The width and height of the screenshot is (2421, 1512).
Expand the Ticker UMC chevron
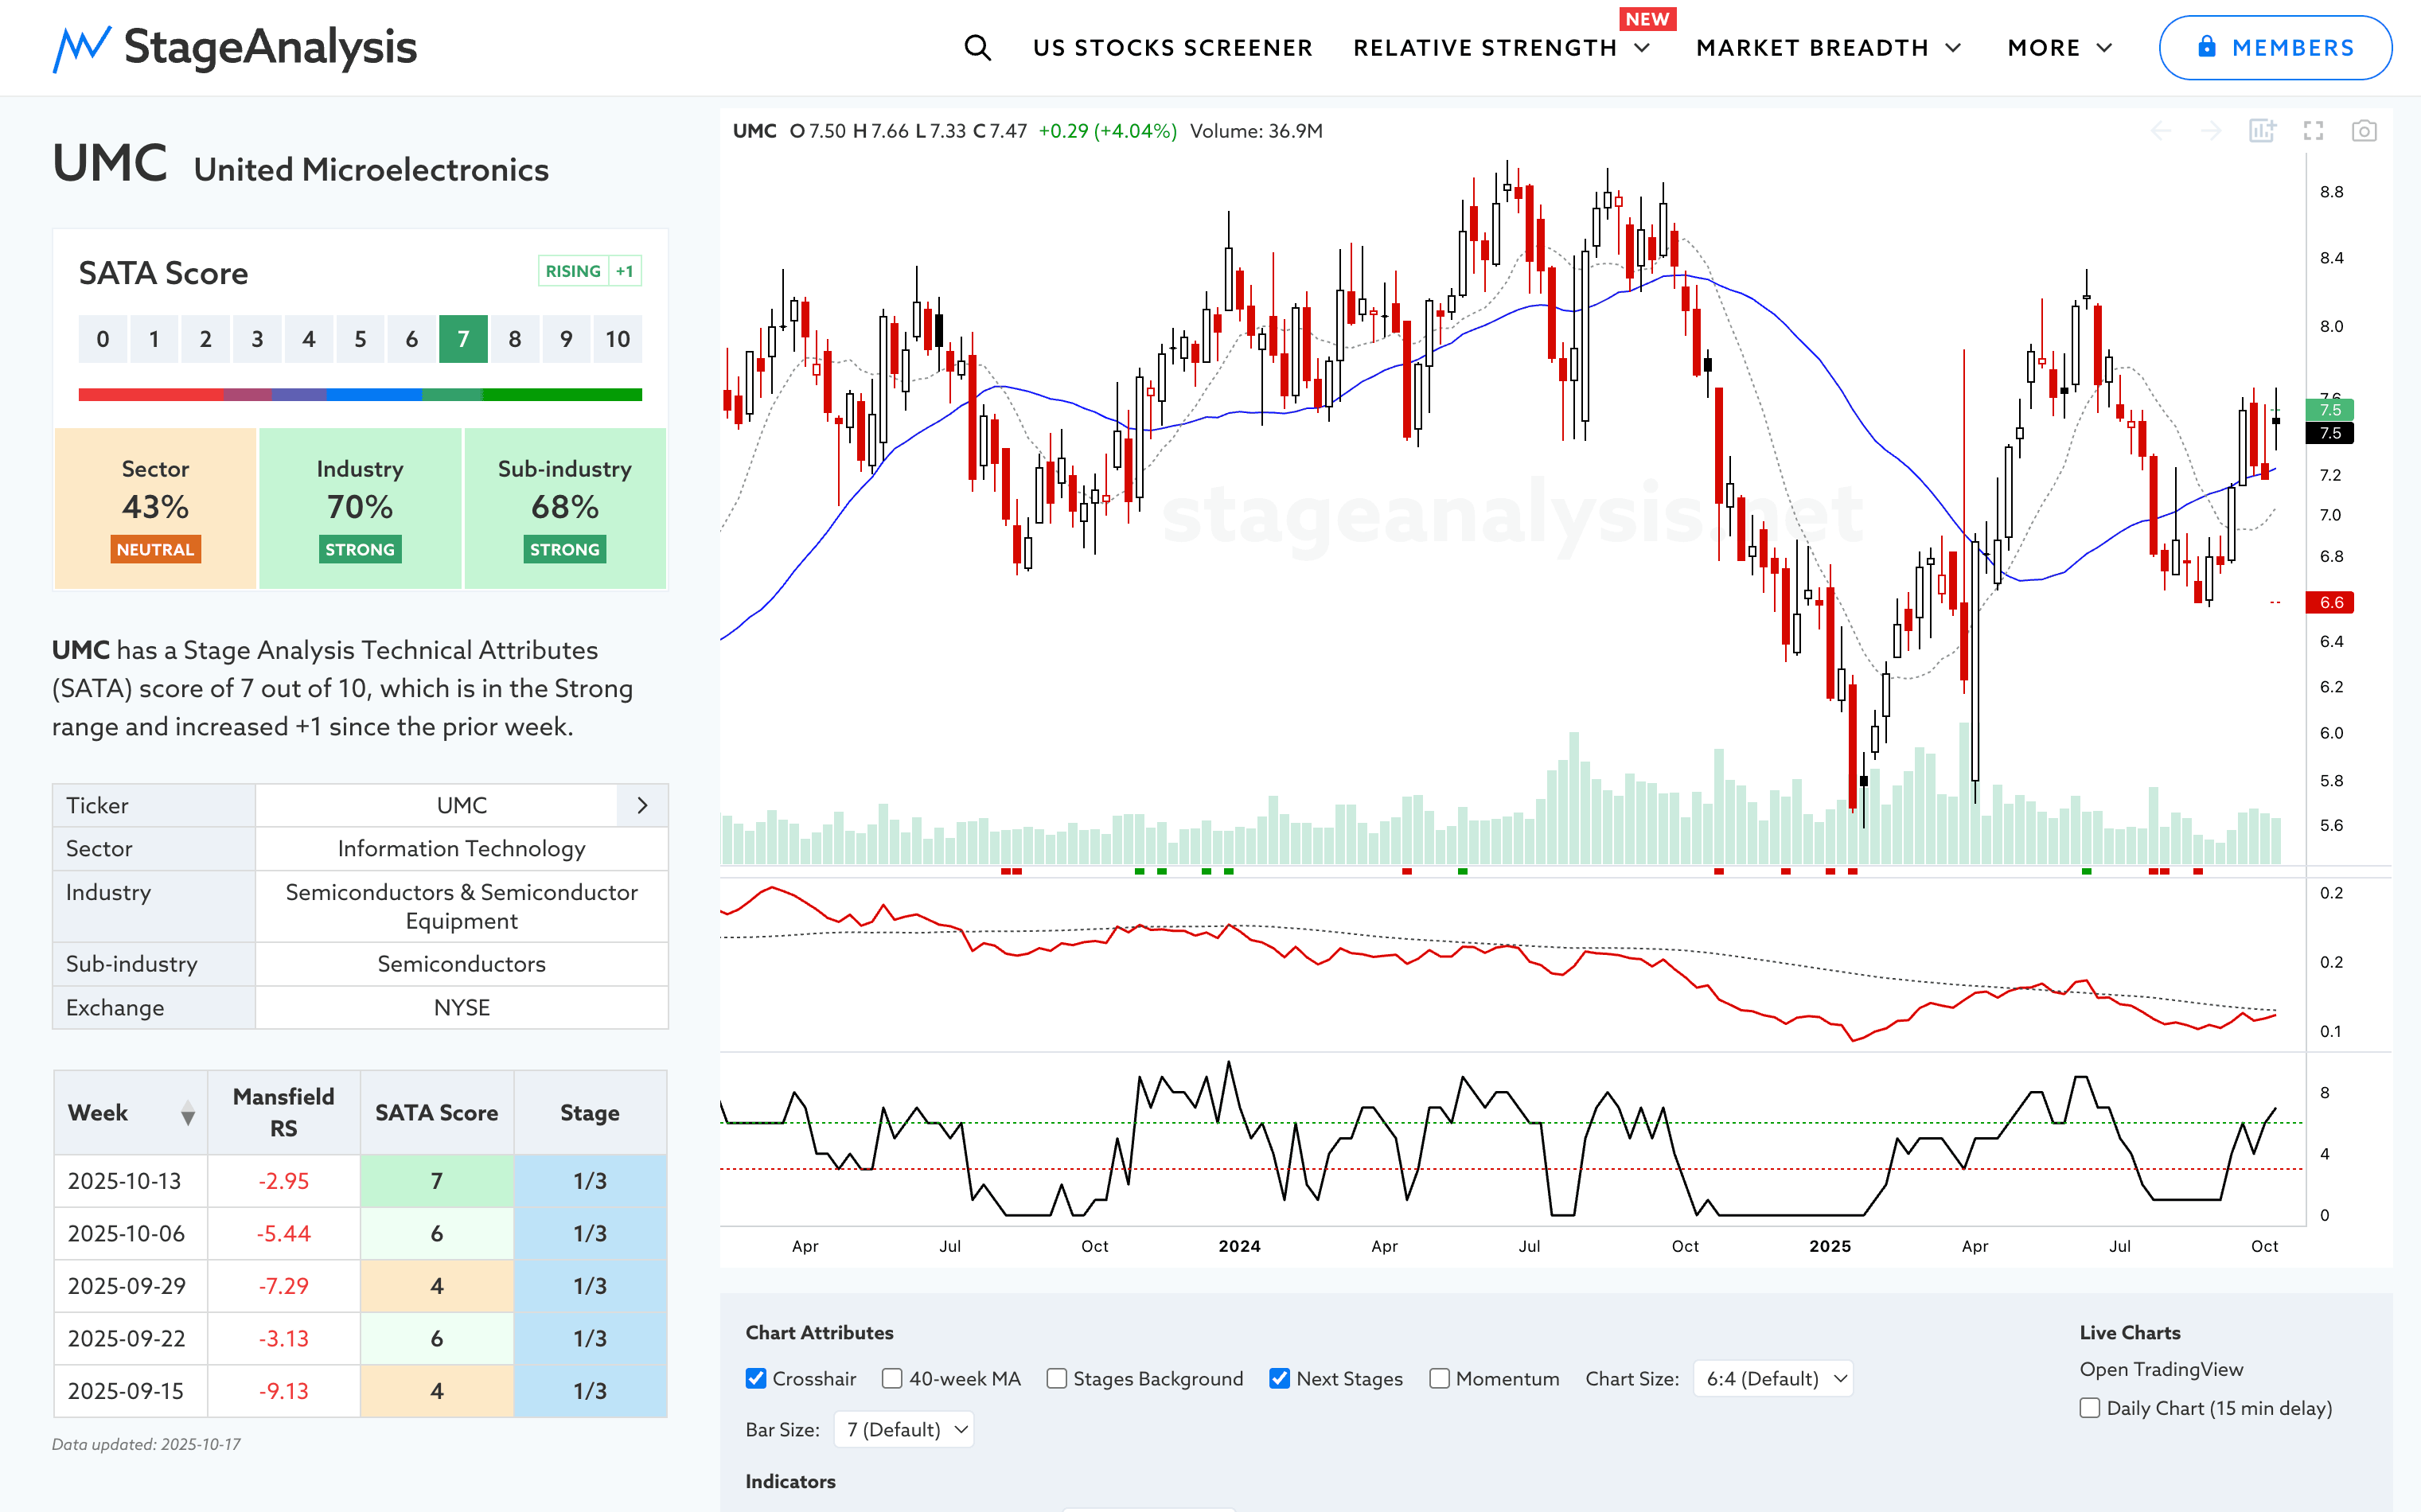(x=642, y=805)
